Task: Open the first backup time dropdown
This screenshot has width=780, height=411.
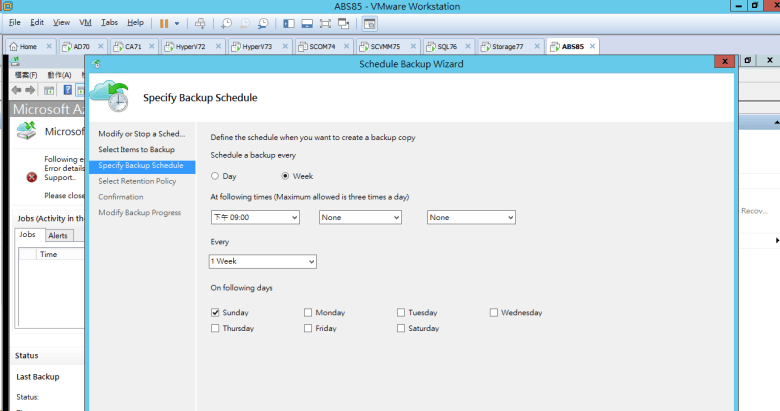Action: pos(255,217)
